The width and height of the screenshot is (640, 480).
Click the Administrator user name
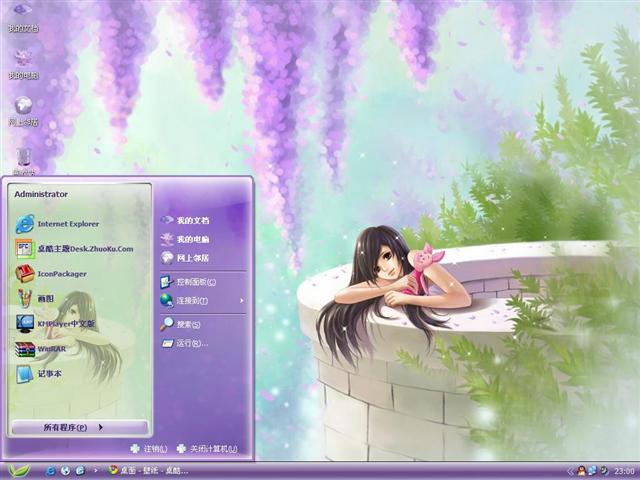(x=41, y=194)
